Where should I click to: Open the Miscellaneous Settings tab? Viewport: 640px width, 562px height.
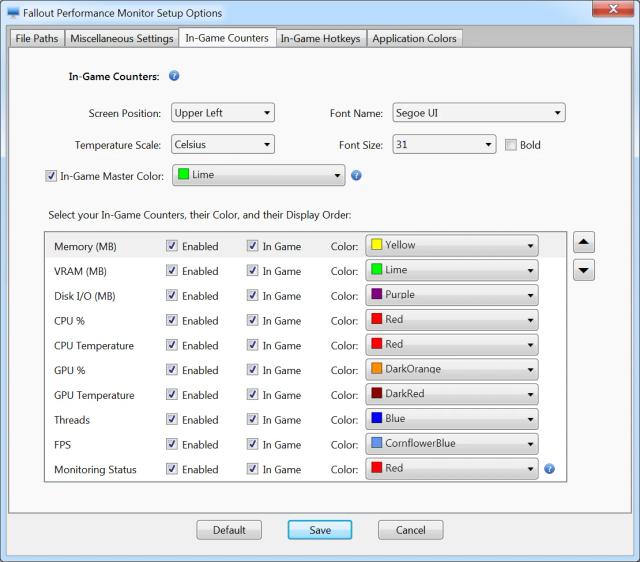point(122,38)
